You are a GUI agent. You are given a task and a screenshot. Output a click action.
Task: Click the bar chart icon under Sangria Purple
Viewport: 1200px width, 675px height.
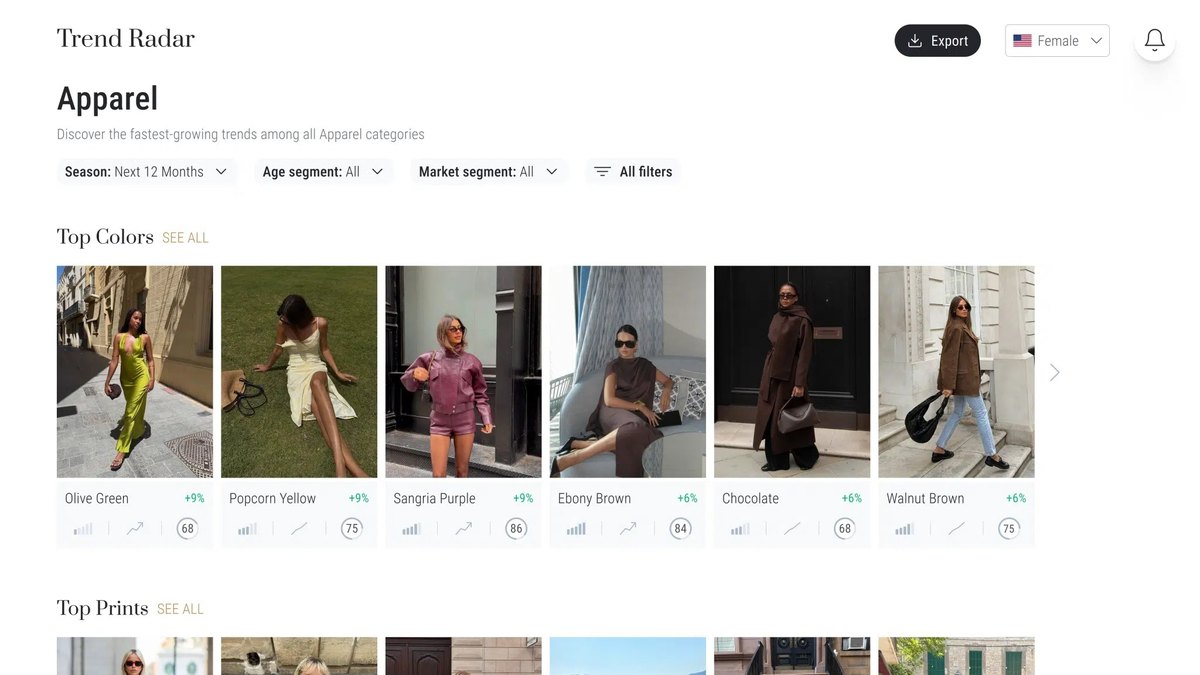pyautogui.click(x=411, y=529)
